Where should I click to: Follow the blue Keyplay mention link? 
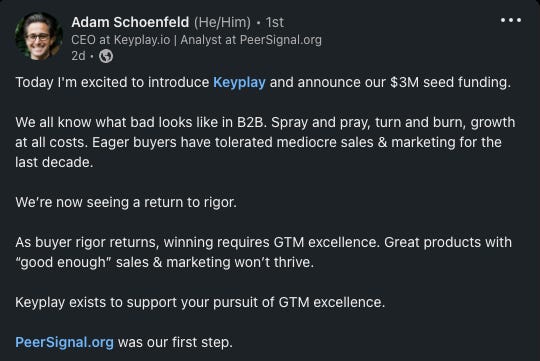[x=239, y=83]
